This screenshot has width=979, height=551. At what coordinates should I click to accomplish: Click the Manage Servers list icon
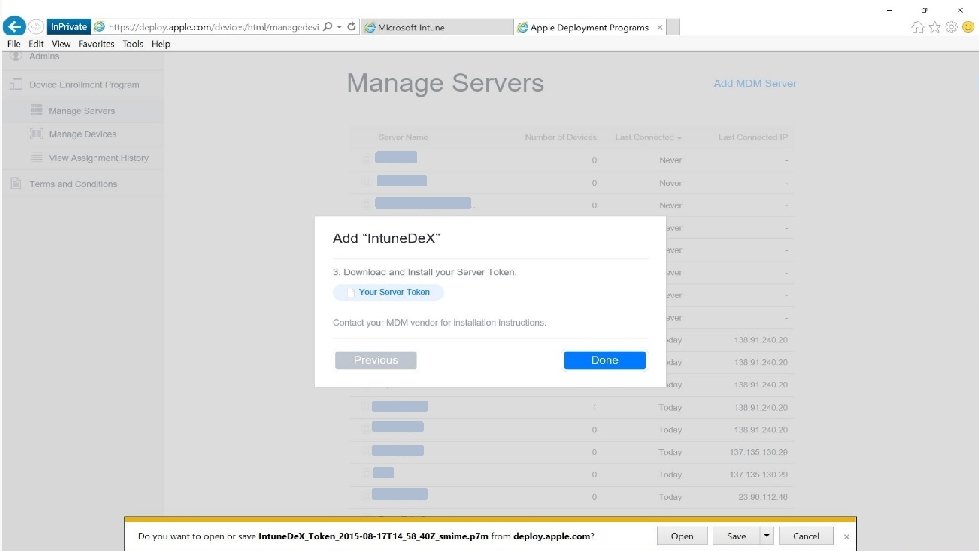click(36, 110)
